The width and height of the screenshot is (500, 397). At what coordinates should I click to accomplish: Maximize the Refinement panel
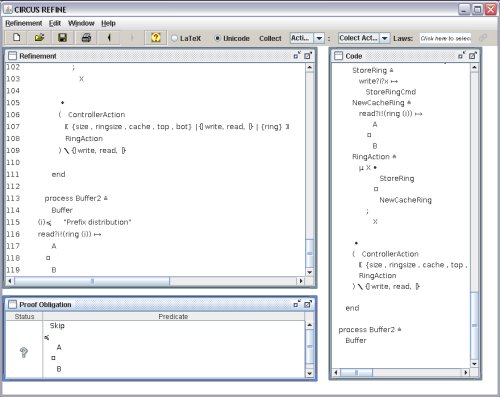(308, 55)
